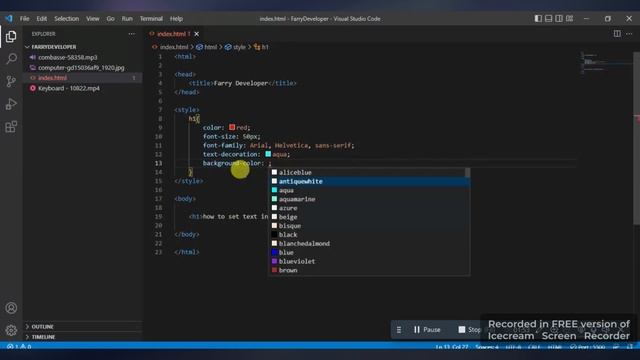Toggle bottom panel layout icon
Screen dimensions: 640x360
tap(549, 18)
